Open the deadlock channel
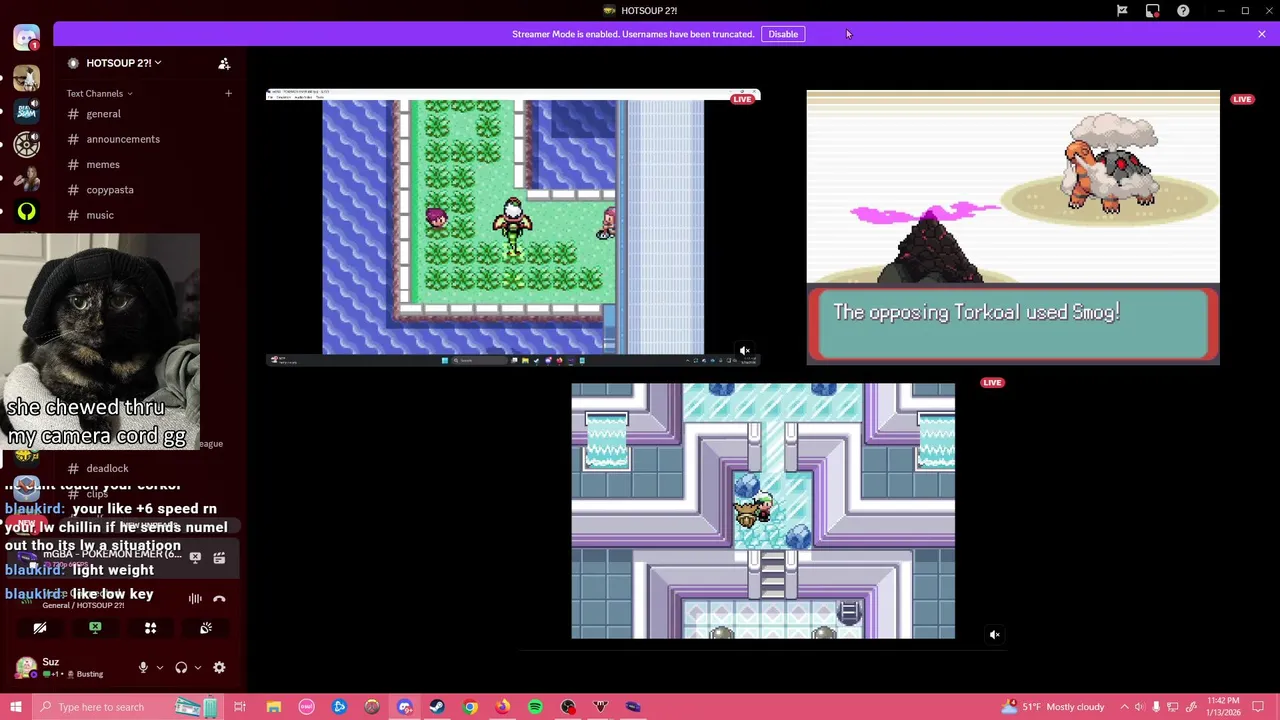 tap(107, 468)
